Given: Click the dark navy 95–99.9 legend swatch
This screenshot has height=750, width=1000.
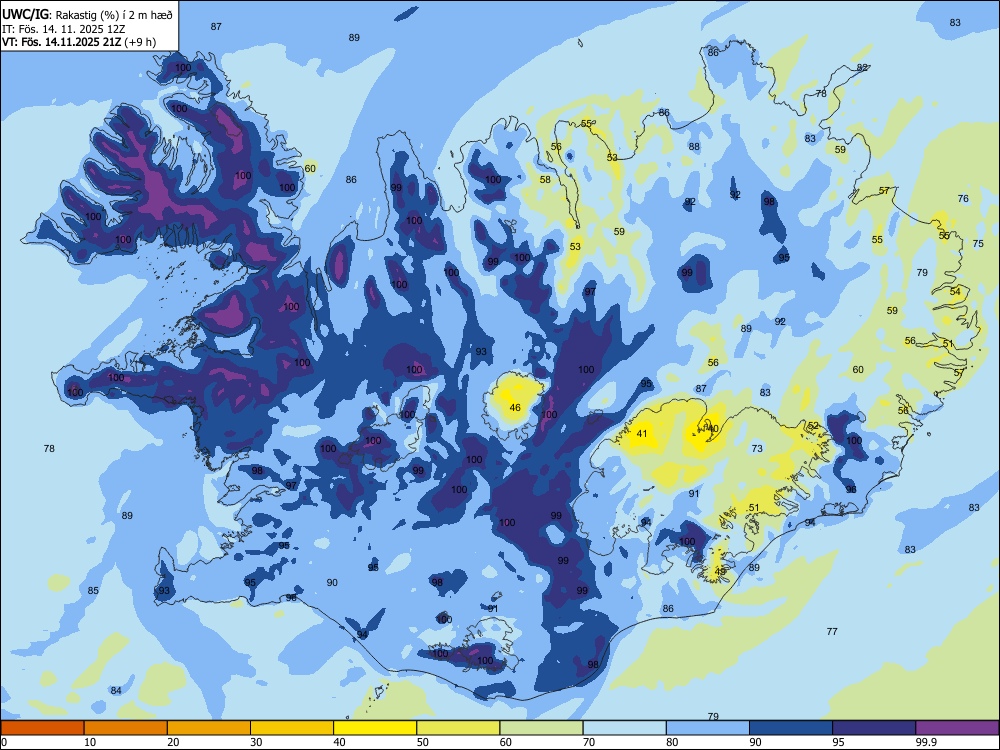Looking at the screenshot, I should pos(874,728).
